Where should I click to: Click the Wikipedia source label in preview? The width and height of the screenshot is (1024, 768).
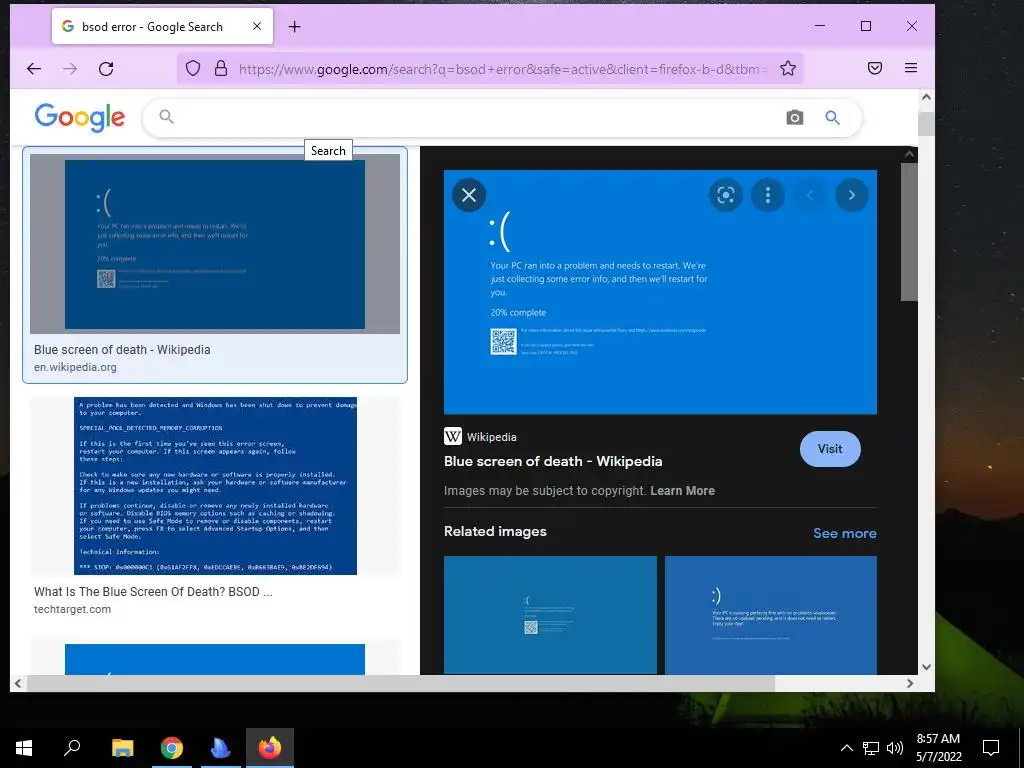coord(480,436)
